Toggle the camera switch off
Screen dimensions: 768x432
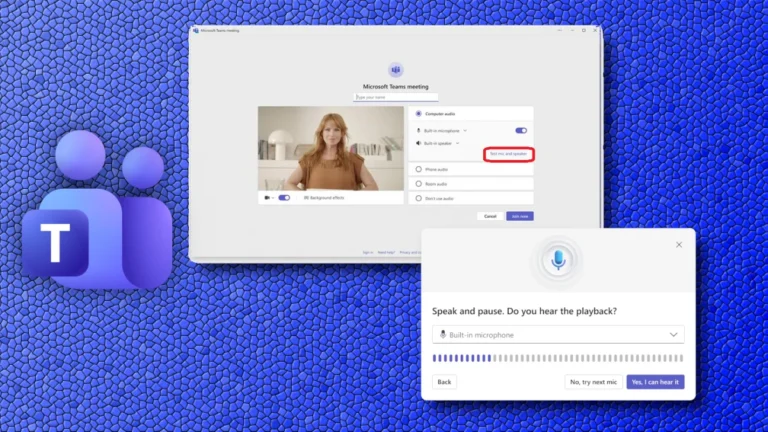pyautogui.click(x=284, y=198)
